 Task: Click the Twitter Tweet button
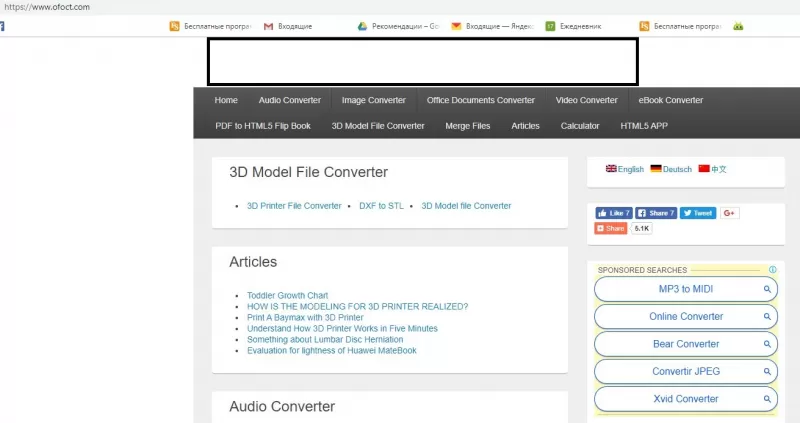698,213
